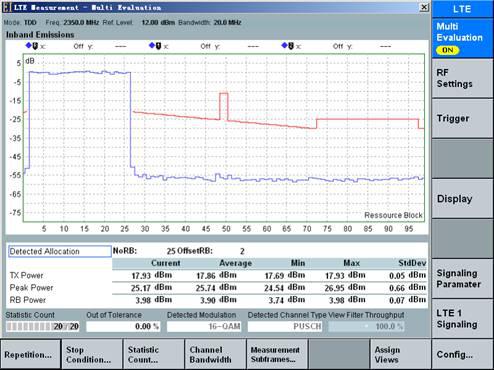
Task: Open the Detected Allocation selector
Action: point(60,251)
